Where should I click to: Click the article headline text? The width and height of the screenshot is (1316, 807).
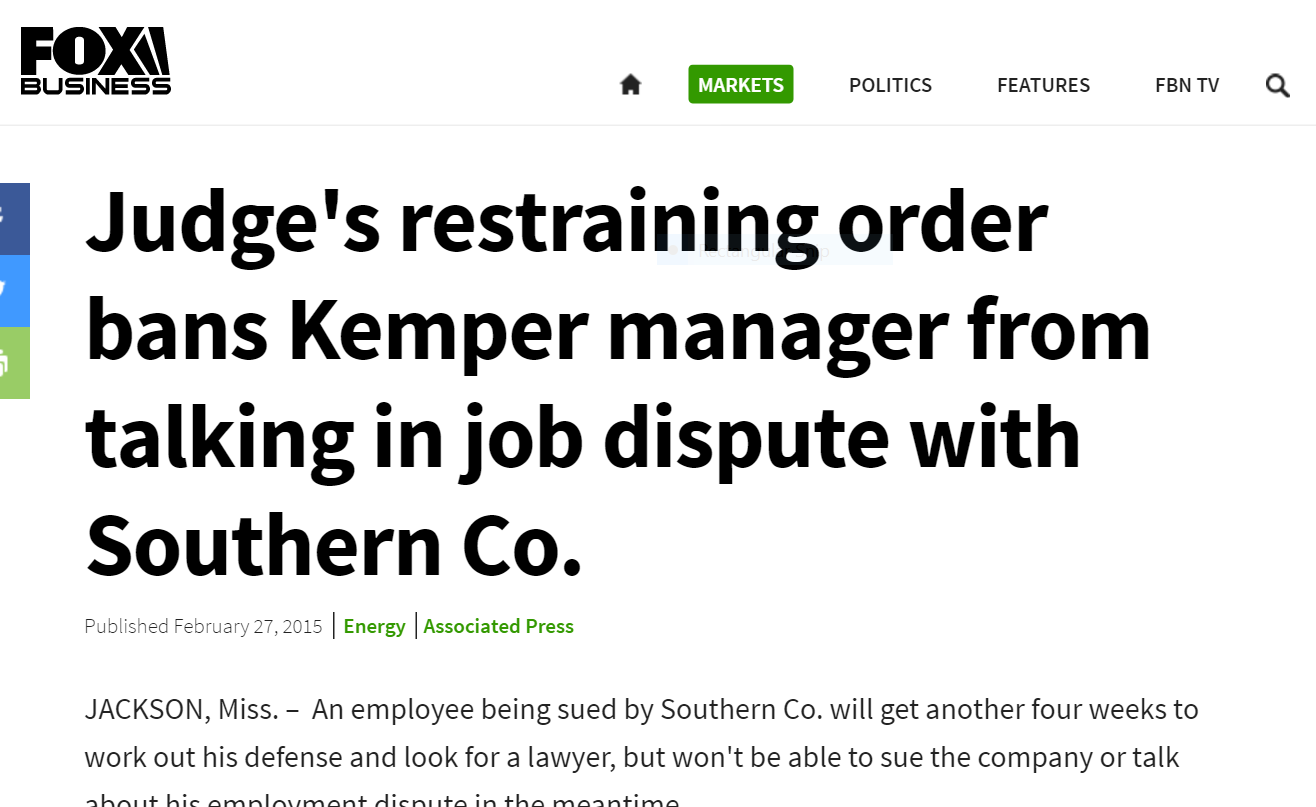[618, 383]
